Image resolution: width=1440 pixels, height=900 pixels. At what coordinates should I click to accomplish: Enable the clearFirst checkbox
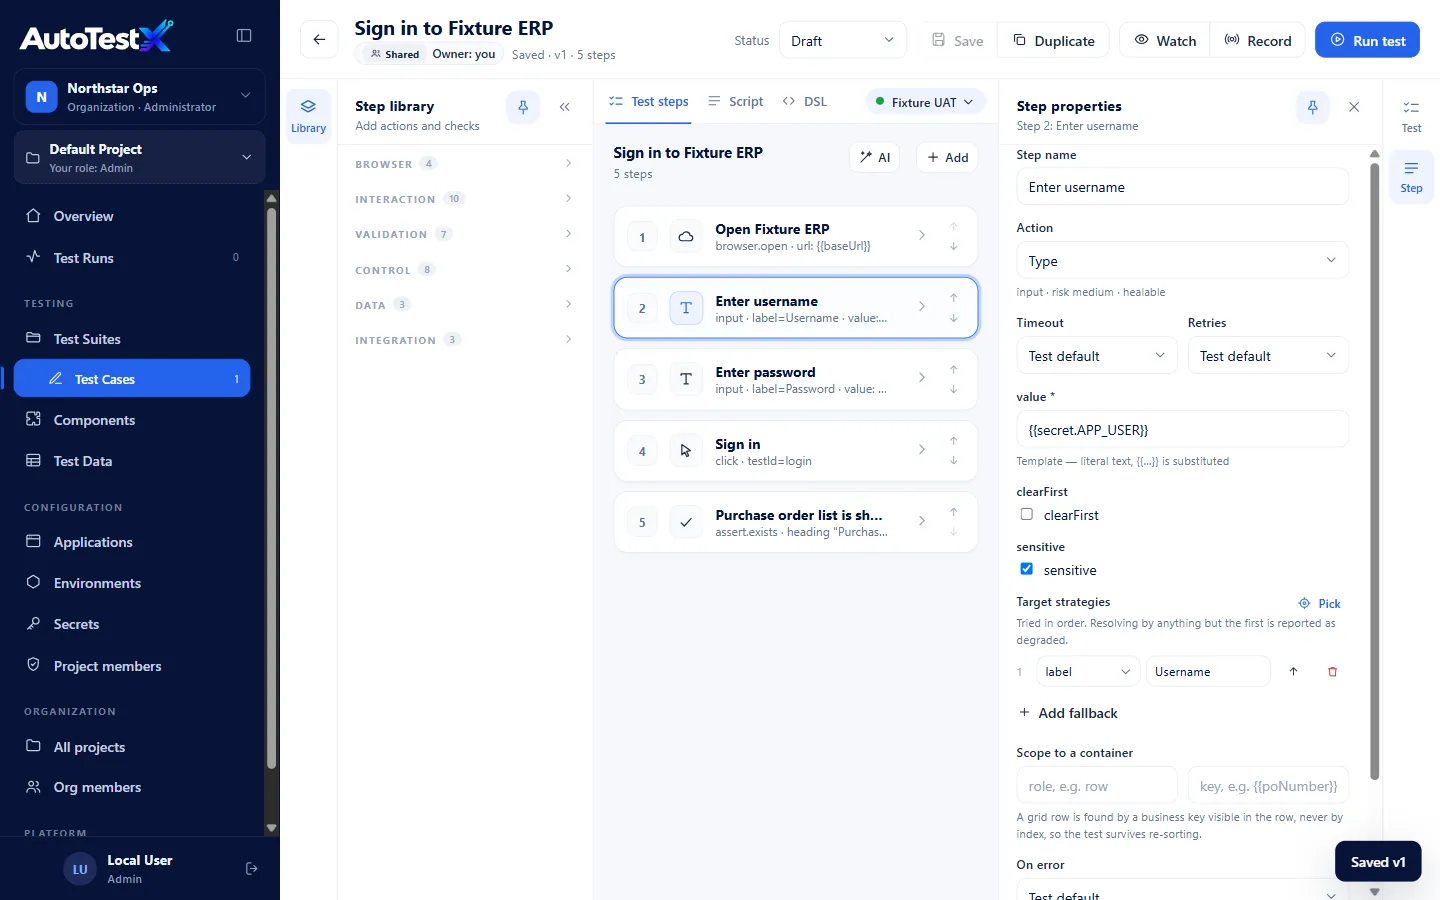click(x=1026, y=514)
